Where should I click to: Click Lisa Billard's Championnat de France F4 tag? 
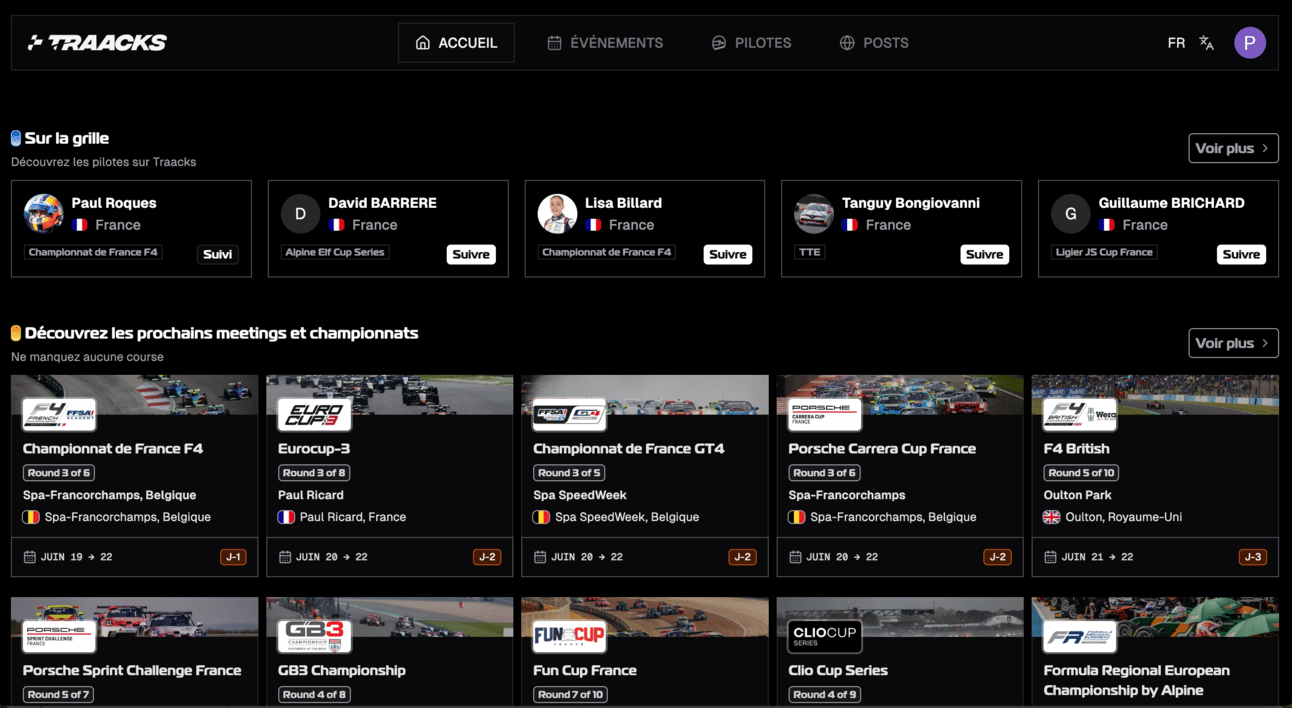pyautogui.click(x=606, y=252)
